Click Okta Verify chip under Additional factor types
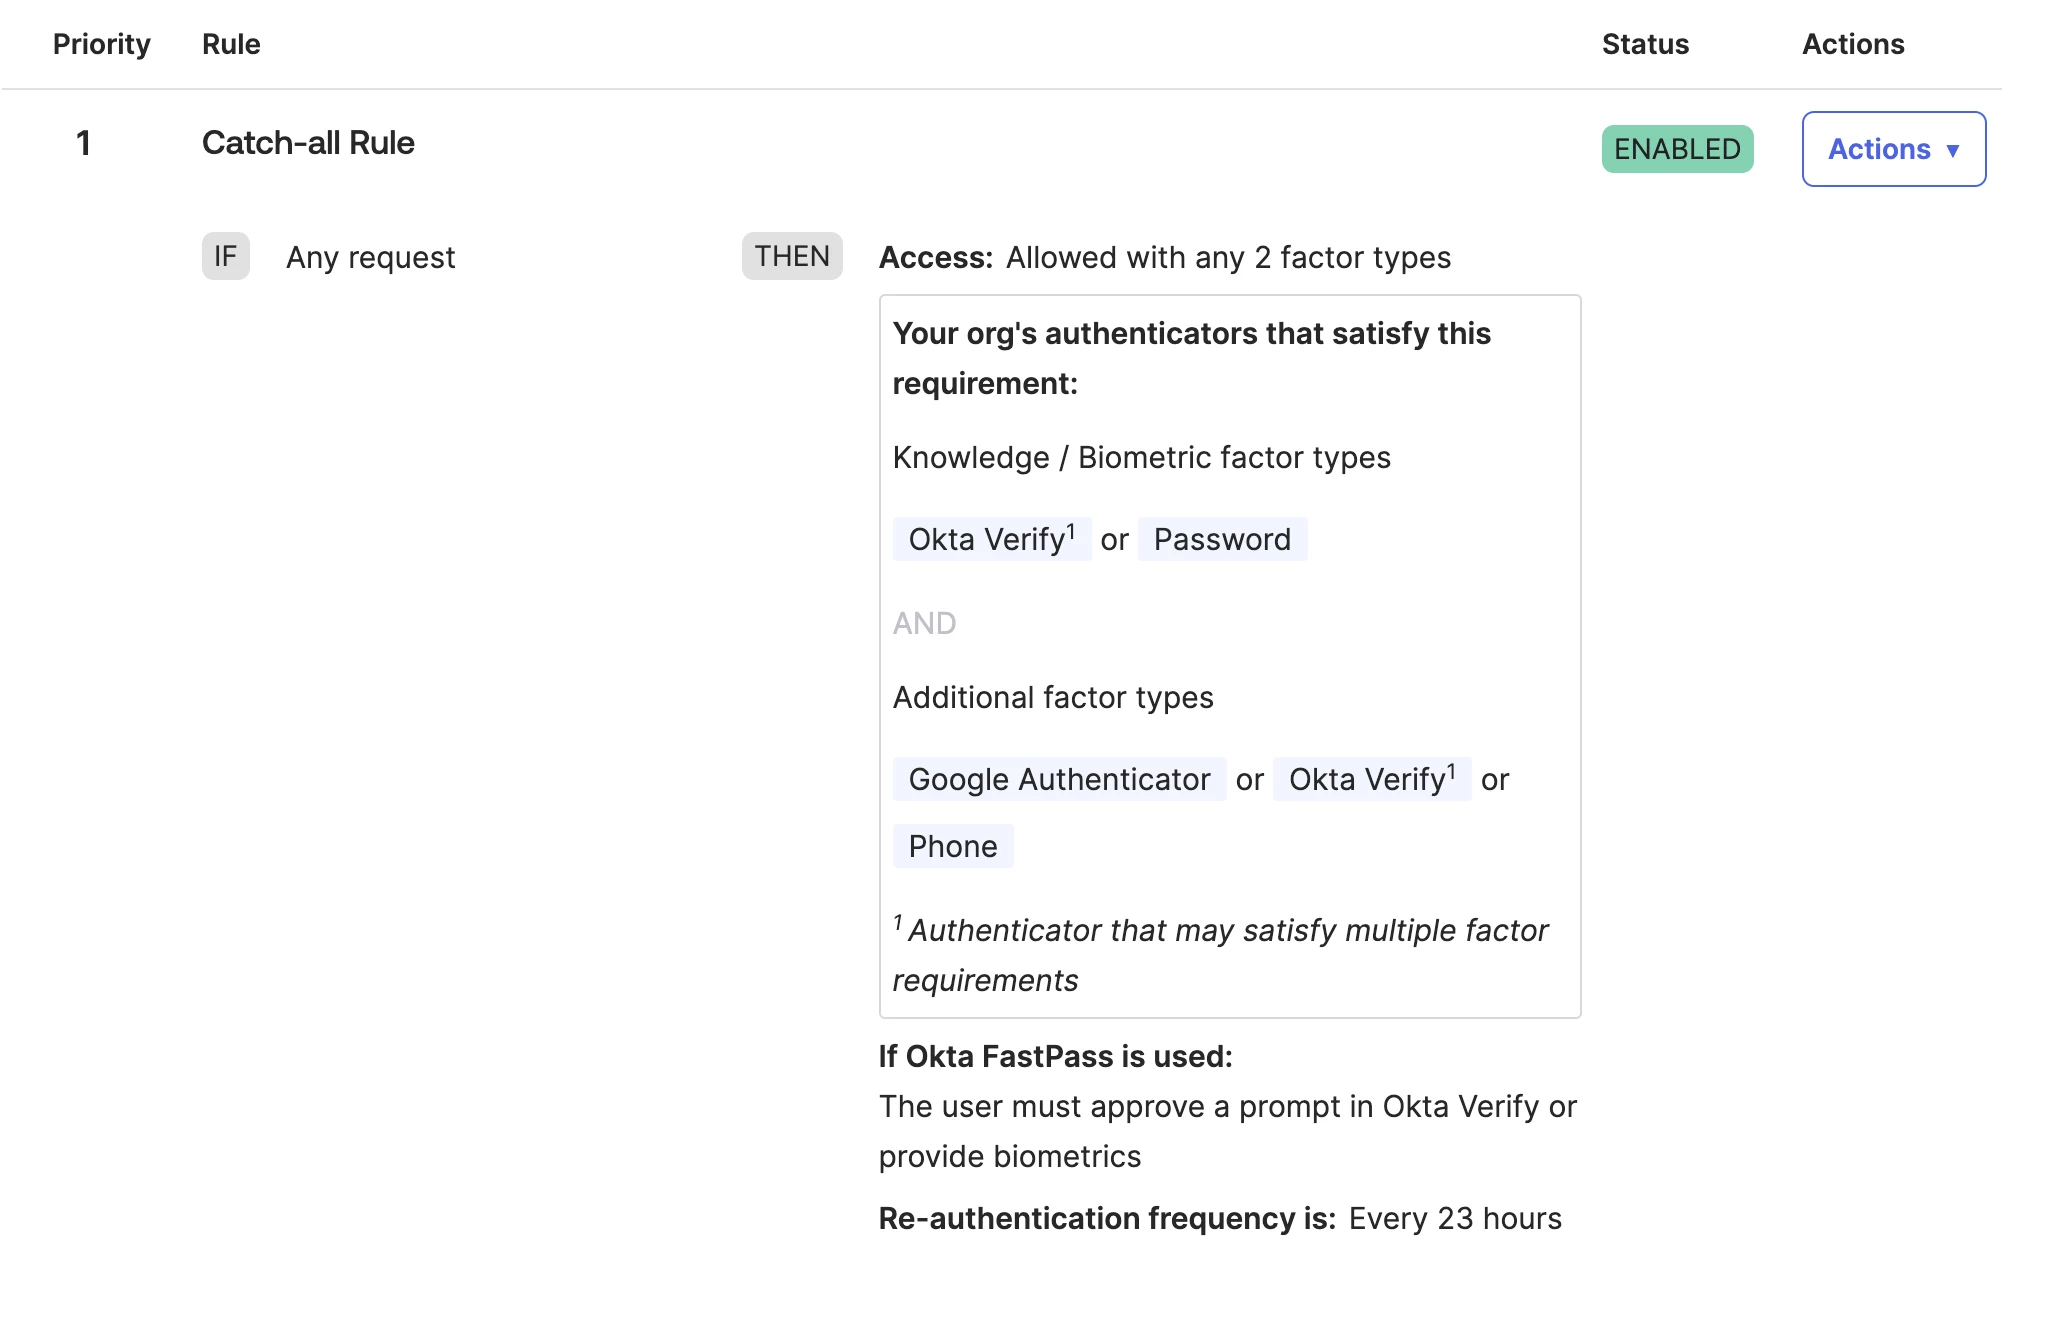 (x=1372, y=779)
